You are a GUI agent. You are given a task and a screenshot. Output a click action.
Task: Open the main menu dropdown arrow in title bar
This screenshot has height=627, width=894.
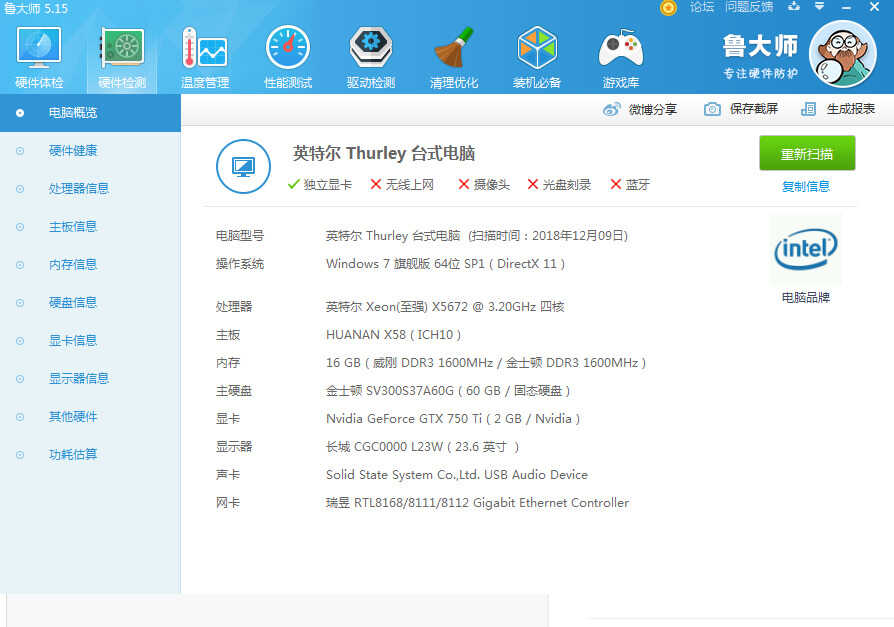pos(819,7)
